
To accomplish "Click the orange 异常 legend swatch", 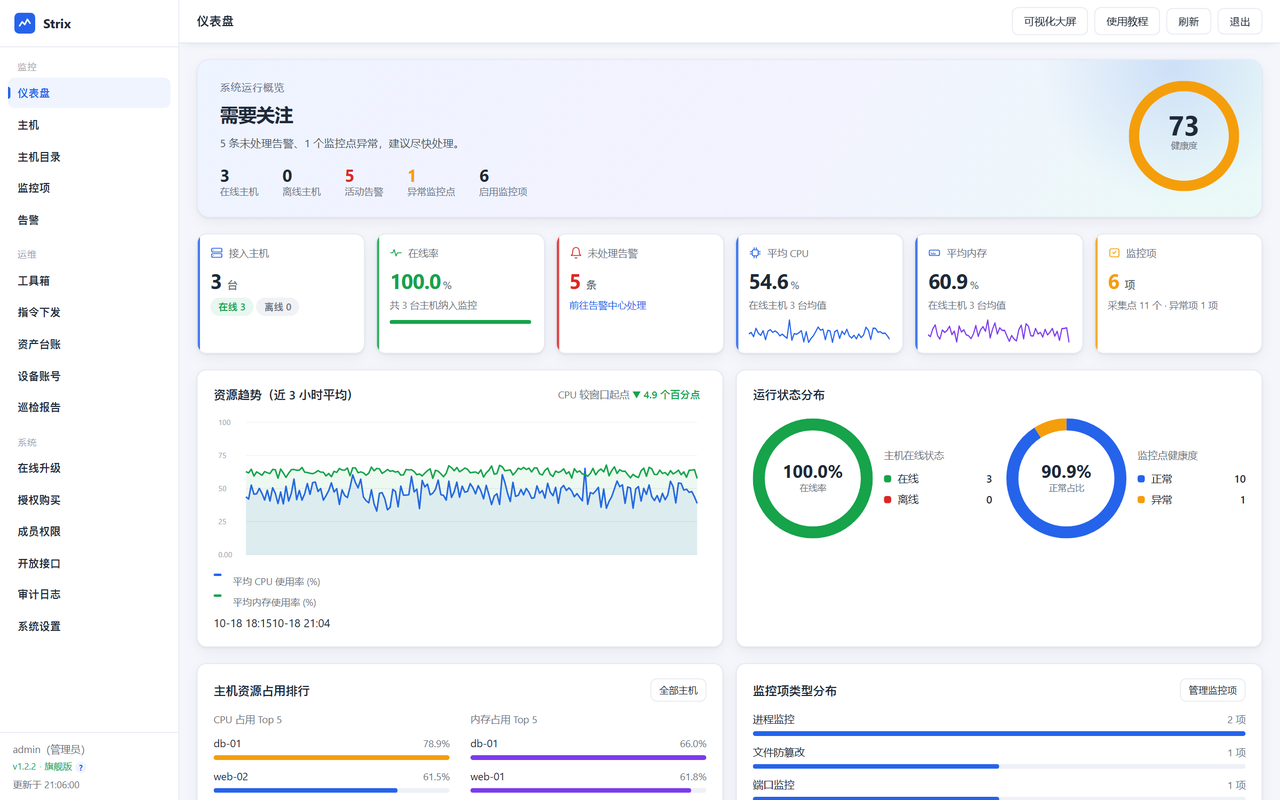I will pyautogui.click(x=1142, y=500).
